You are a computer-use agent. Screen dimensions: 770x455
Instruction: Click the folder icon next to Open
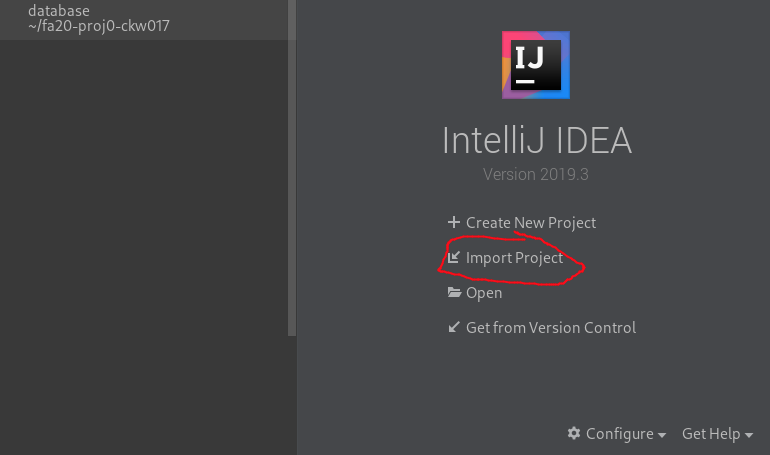click(x=454, y=293)
